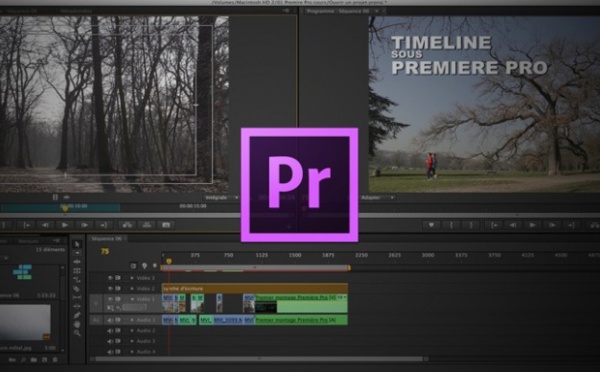The image size is (600, 372).
Task: Click the work area bar end handle
Action: pyautogui.click(x=349, y=268)
